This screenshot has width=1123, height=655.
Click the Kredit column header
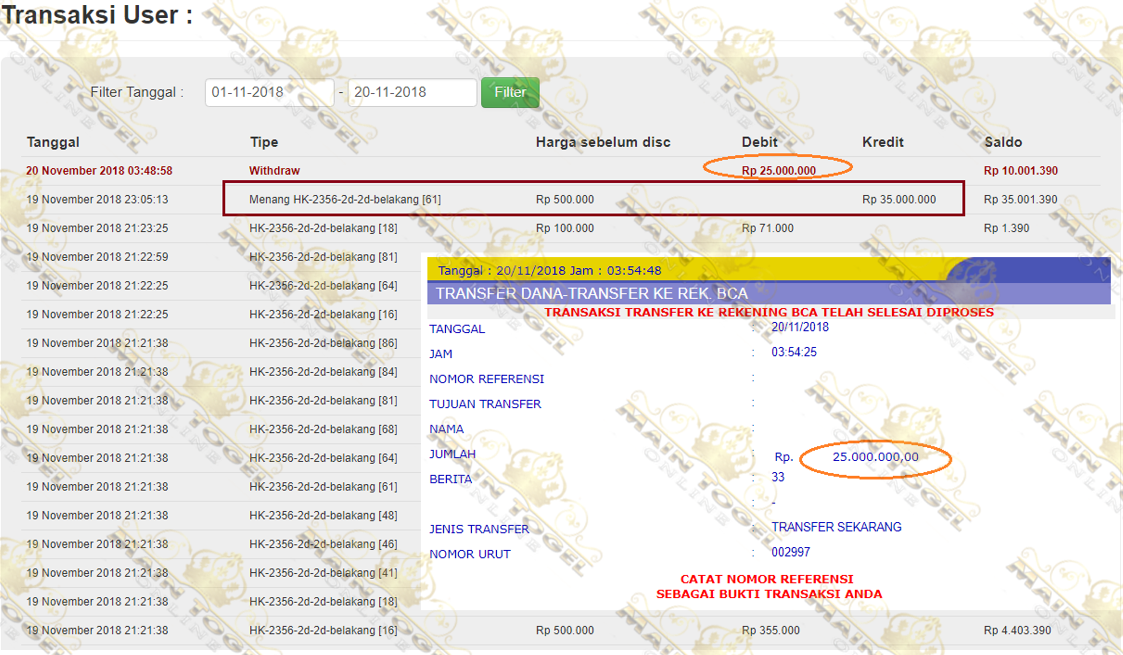click(x=883, y=142)
